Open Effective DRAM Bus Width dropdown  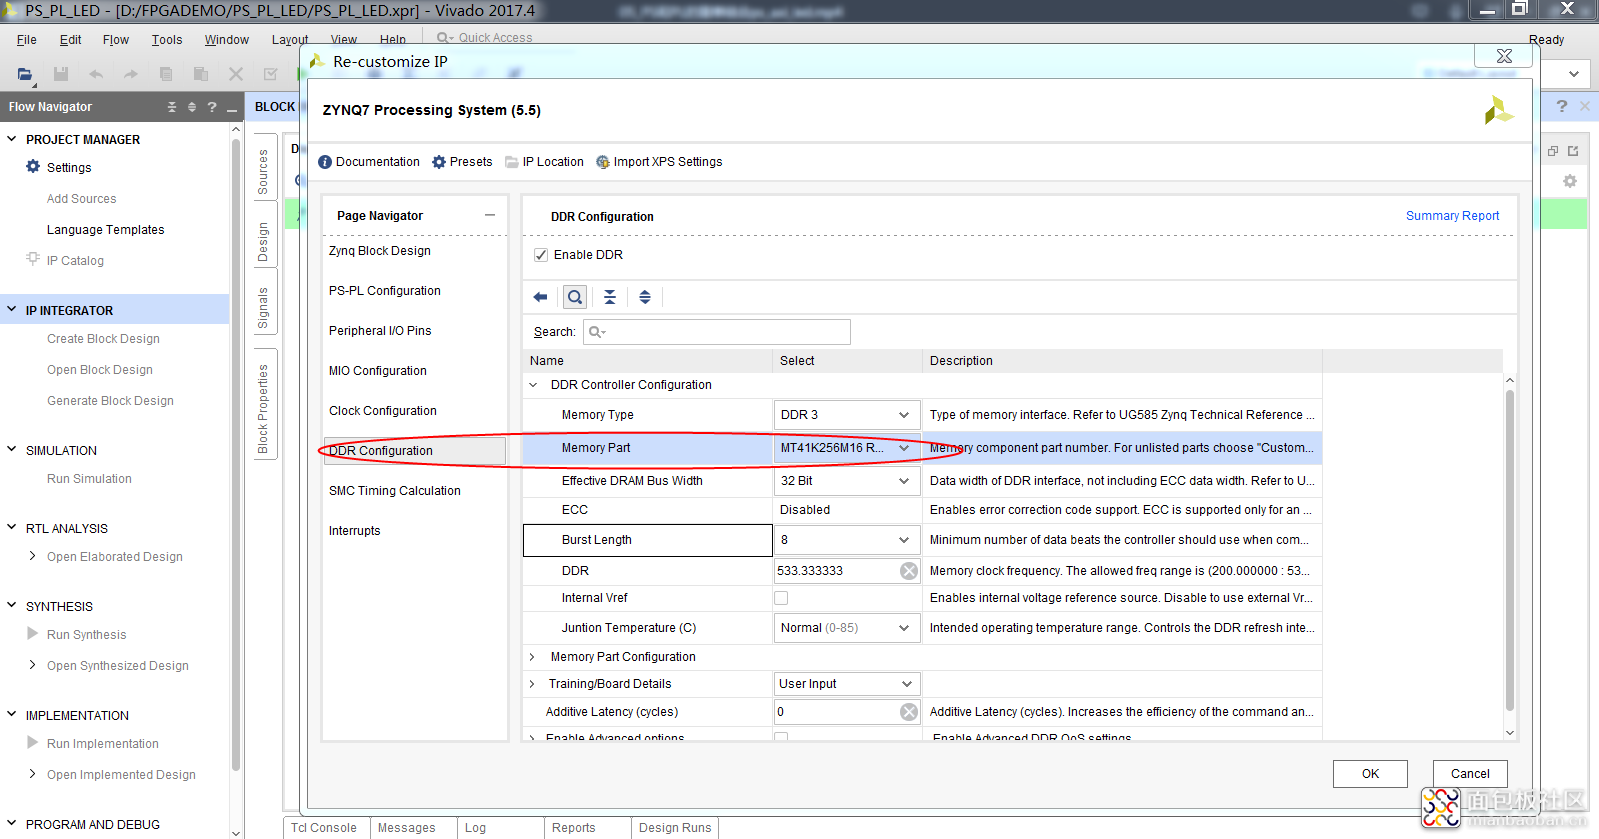click(x=847, y=481)
